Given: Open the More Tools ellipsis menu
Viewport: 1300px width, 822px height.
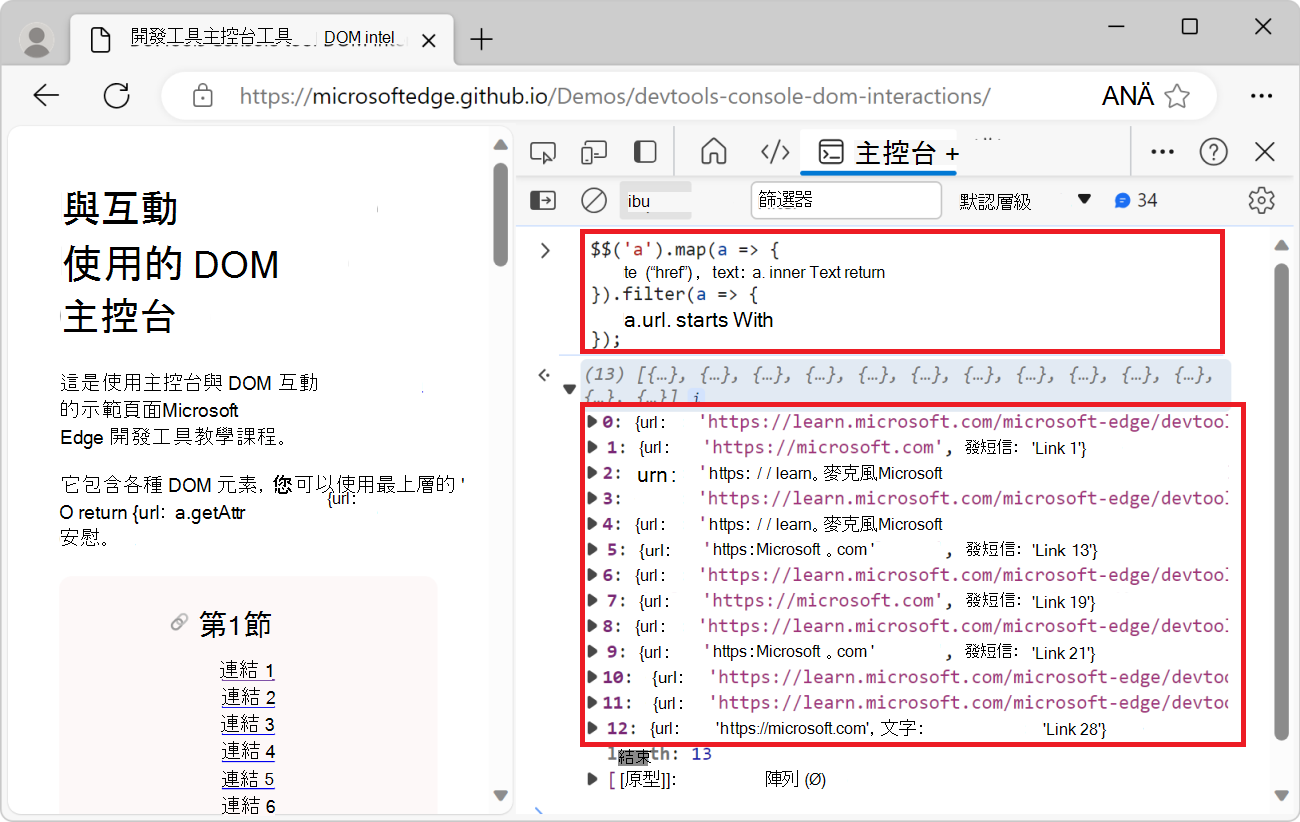Looking at the screenshot, I should [1161, 151].
